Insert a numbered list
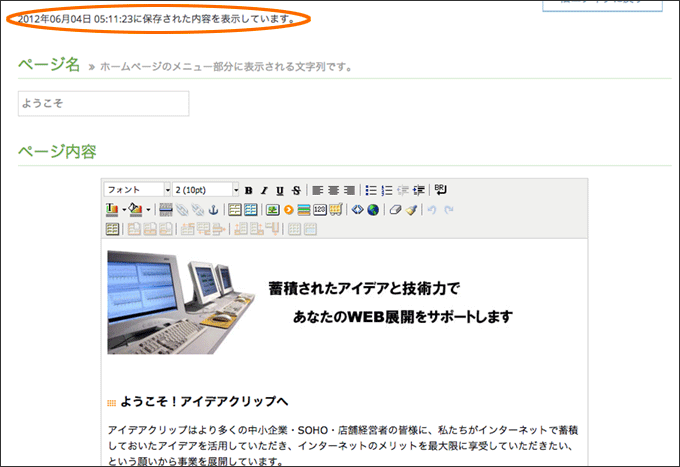 tap(387, 190)
